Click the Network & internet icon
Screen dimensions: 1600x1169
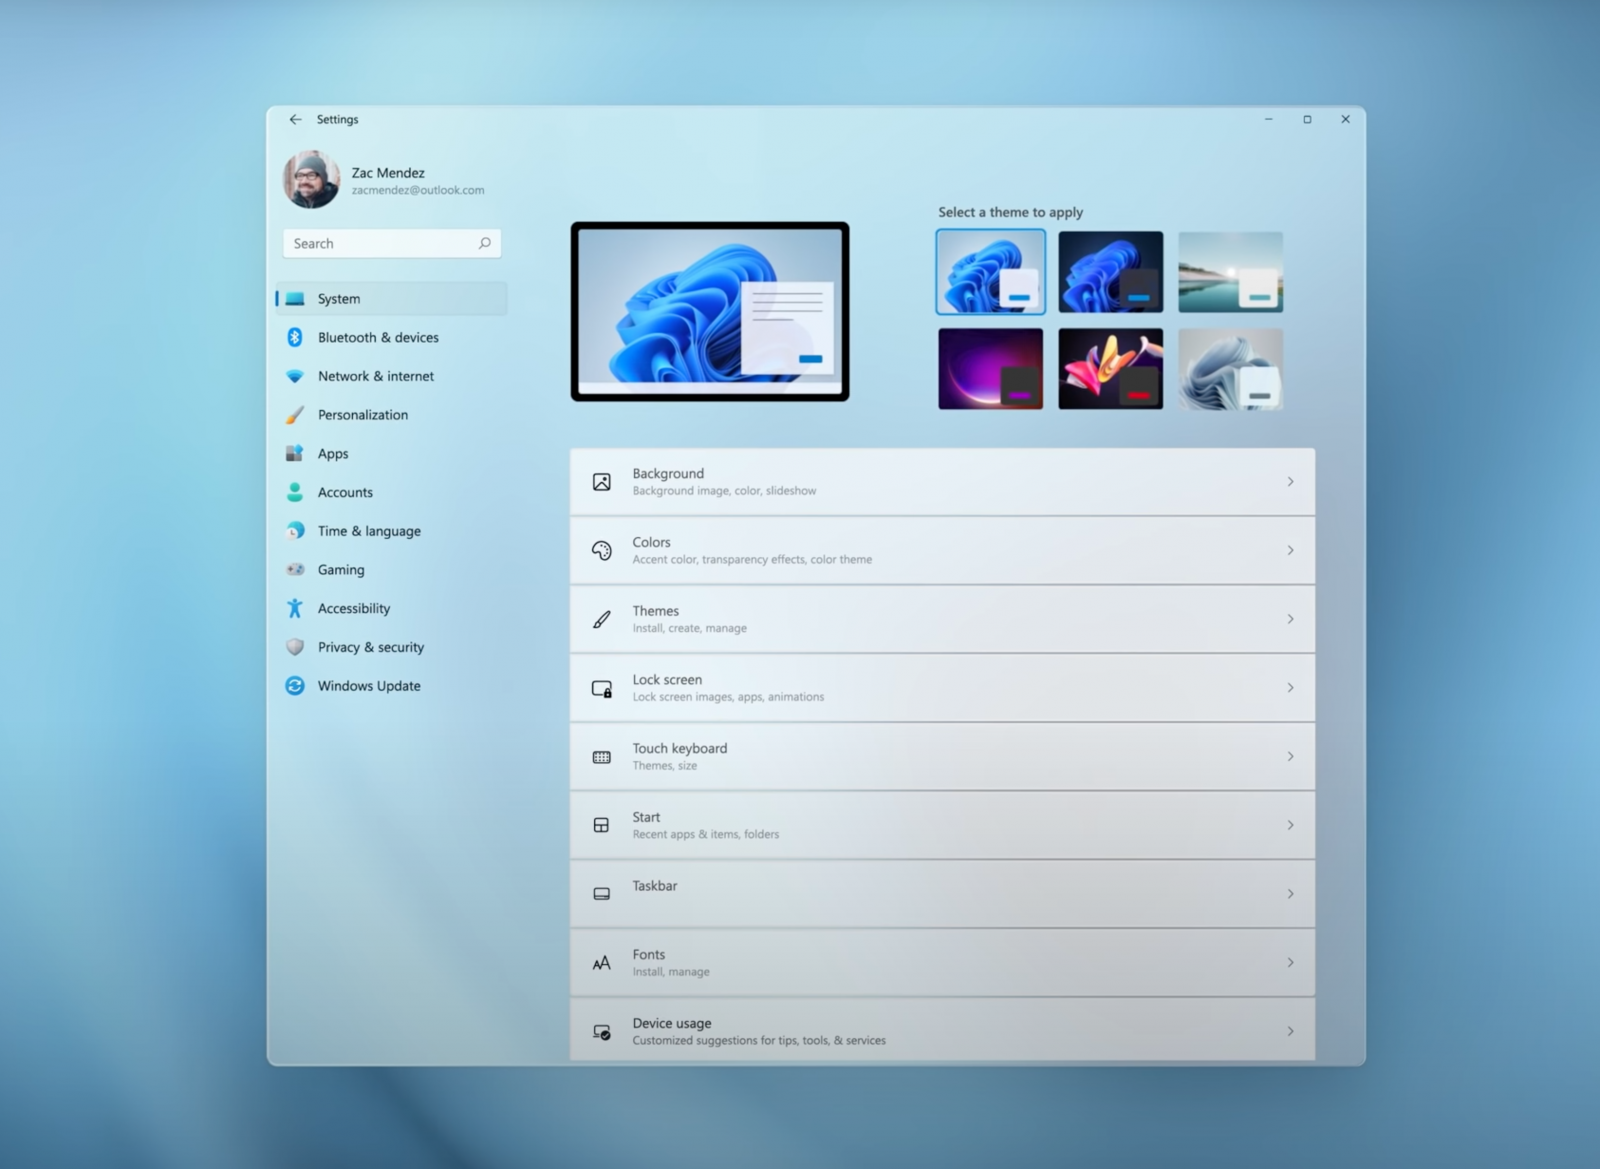pyautogui.click(x=294, y=376)
